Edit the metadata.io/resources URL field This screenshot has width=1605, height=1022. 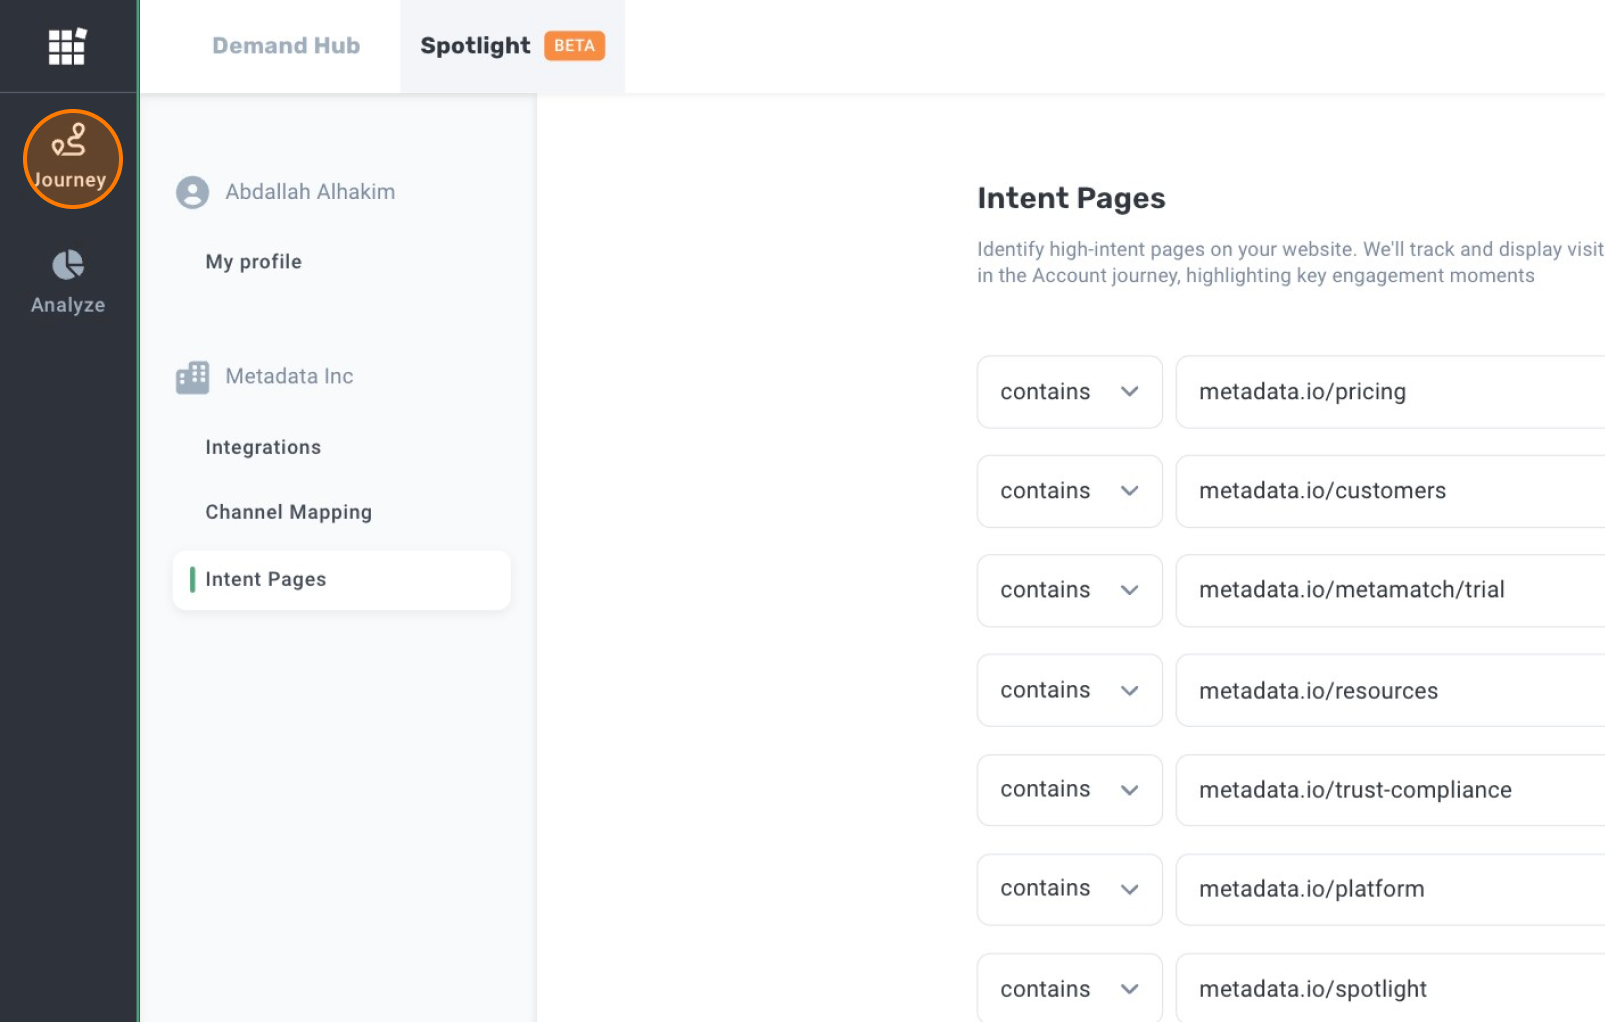[1391, 690]
